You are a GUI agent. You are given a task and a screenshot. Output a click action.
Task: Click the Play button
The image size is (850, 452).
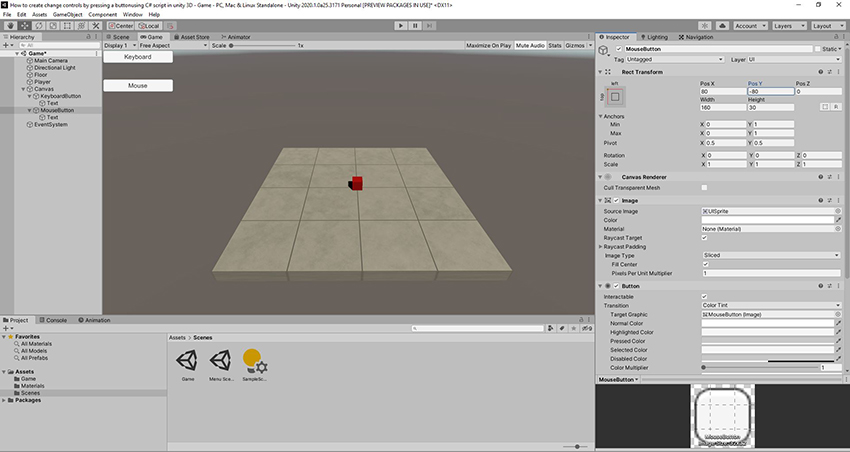coord(401,25)
